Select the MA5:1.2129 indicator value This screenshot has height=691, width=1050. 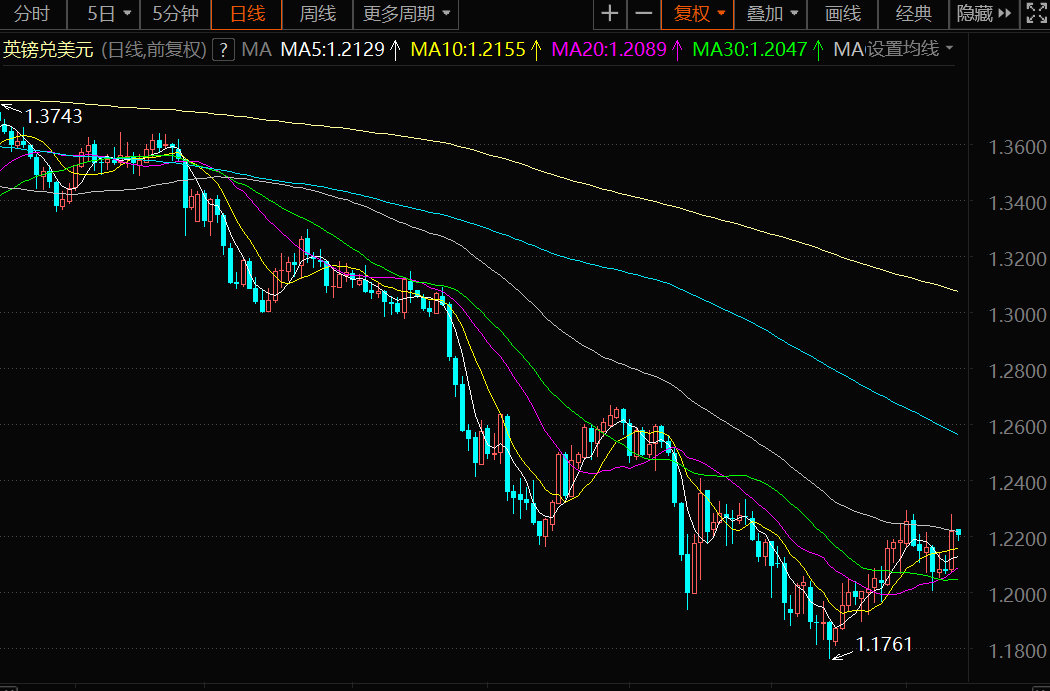[x=340, y=49]
